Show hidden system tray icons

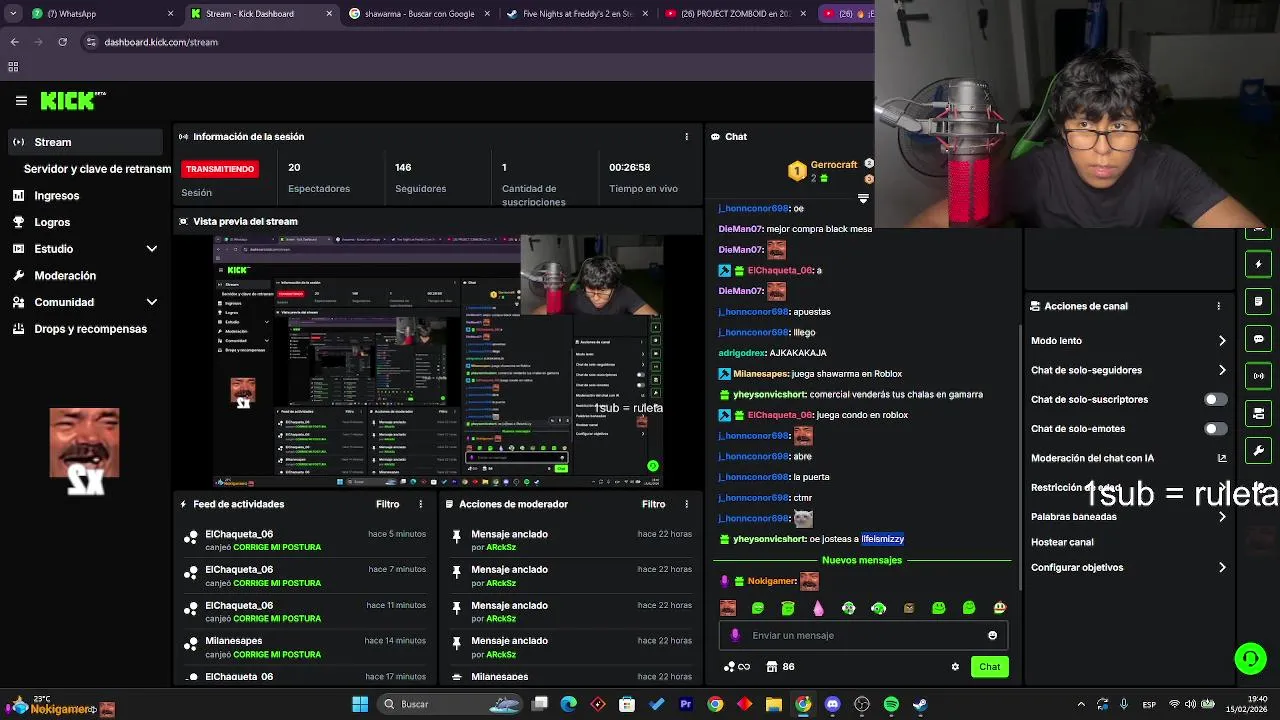click(1081, 704)
